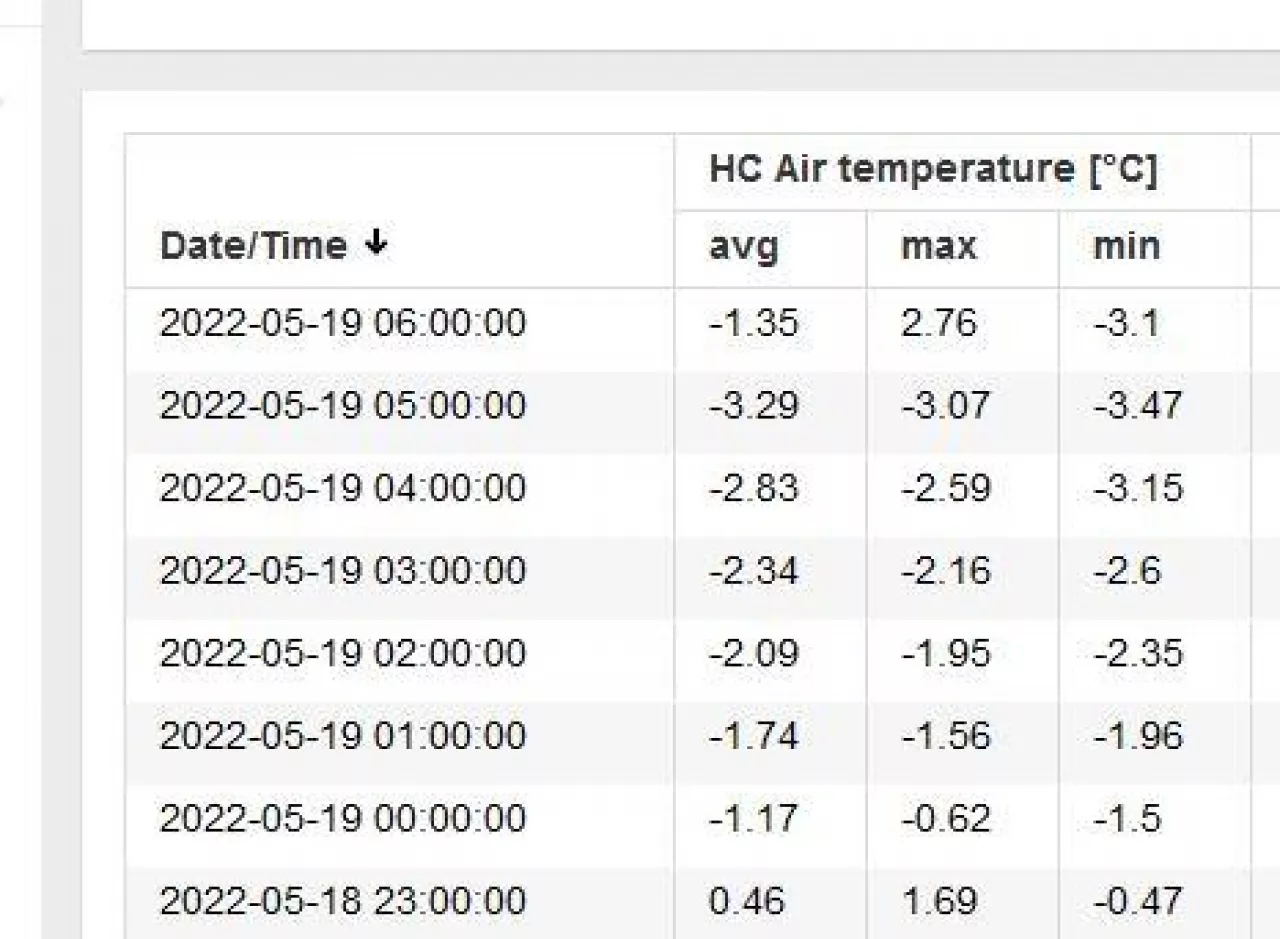Click the min column header
Viewport: 1280px width, 939px height.
[1127, 246]
